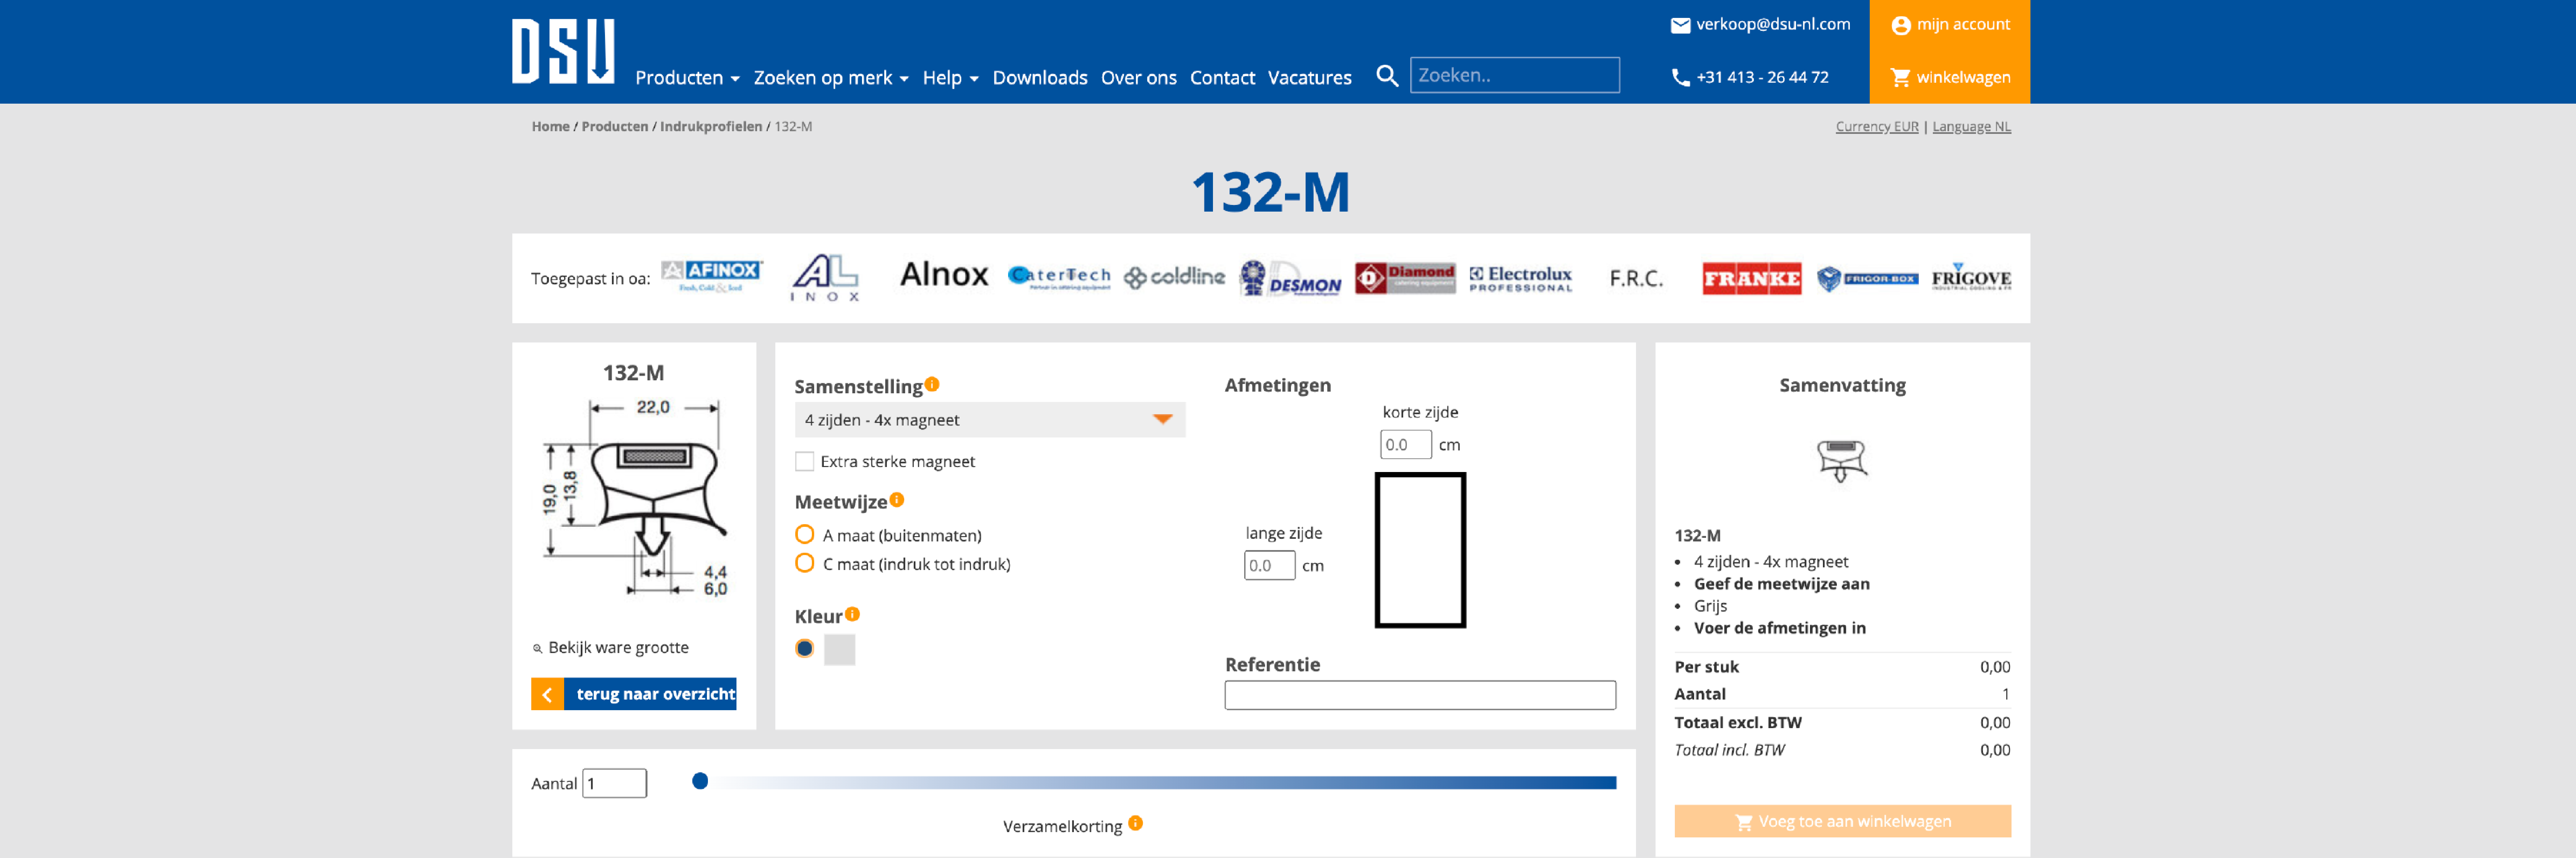Click the Samenstelling info icon

[932, 384]
